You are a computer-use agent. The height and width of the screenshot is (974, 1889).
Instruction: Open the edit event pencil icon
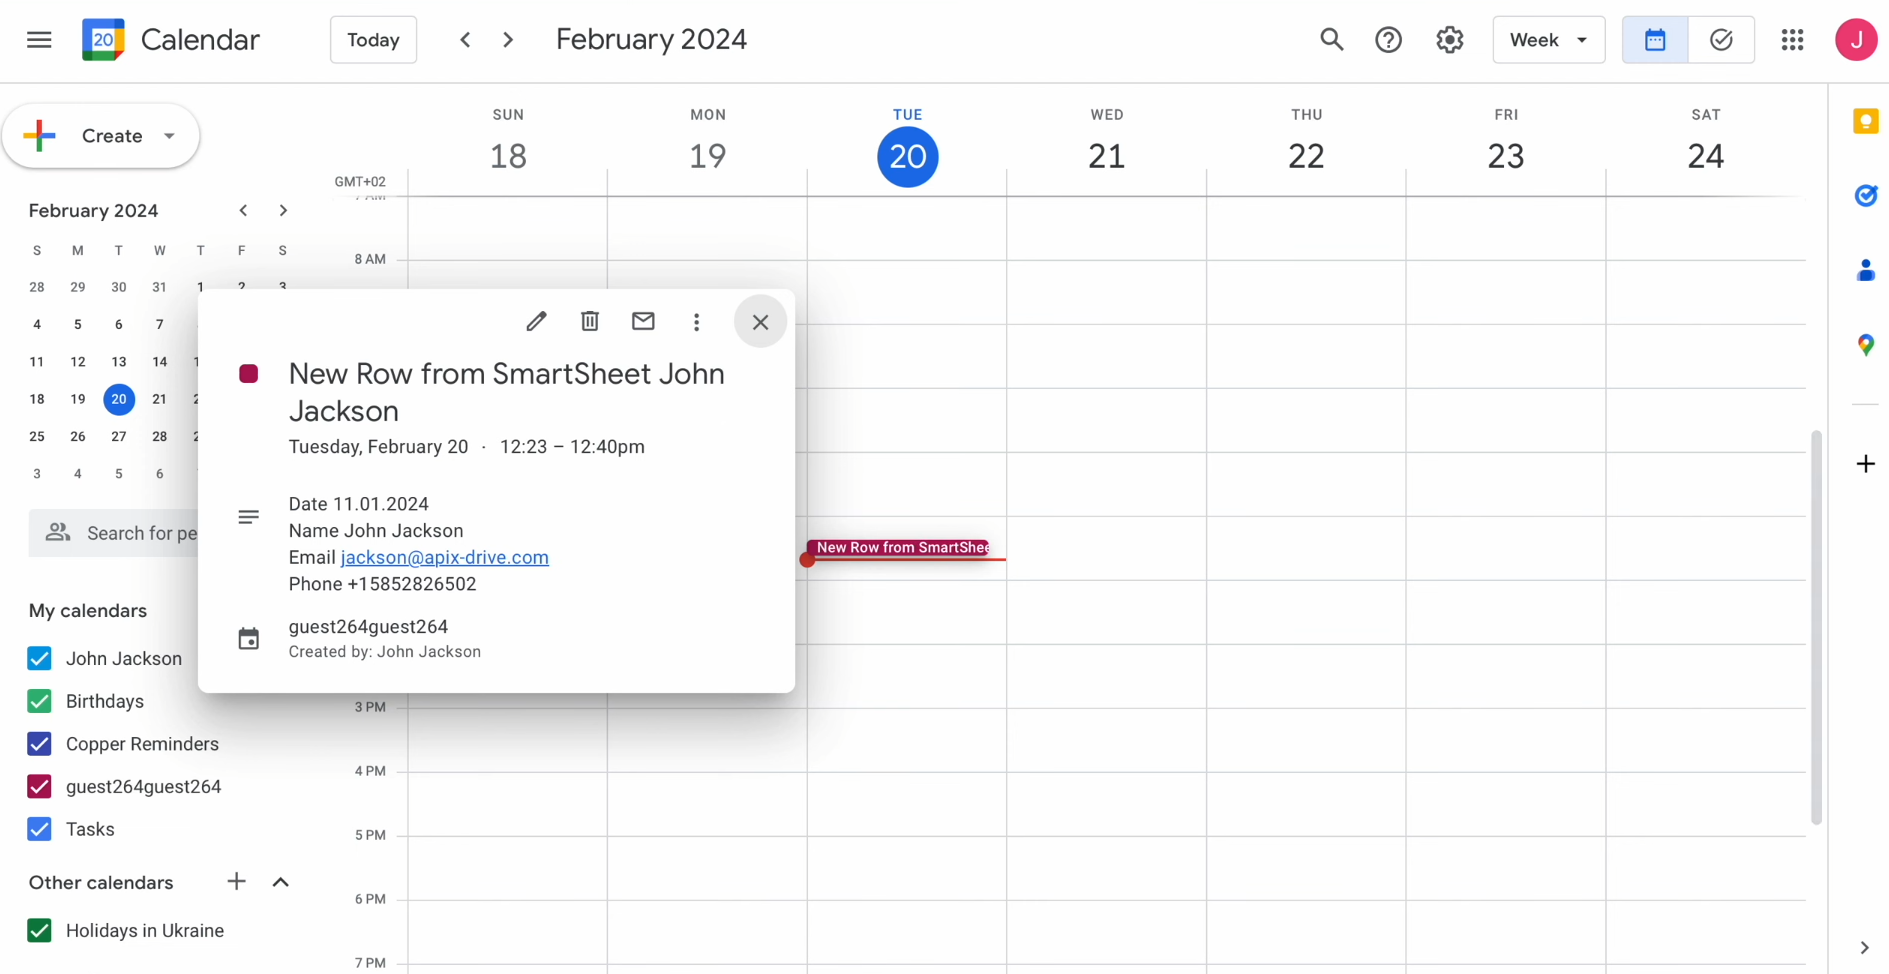[536, 321]
